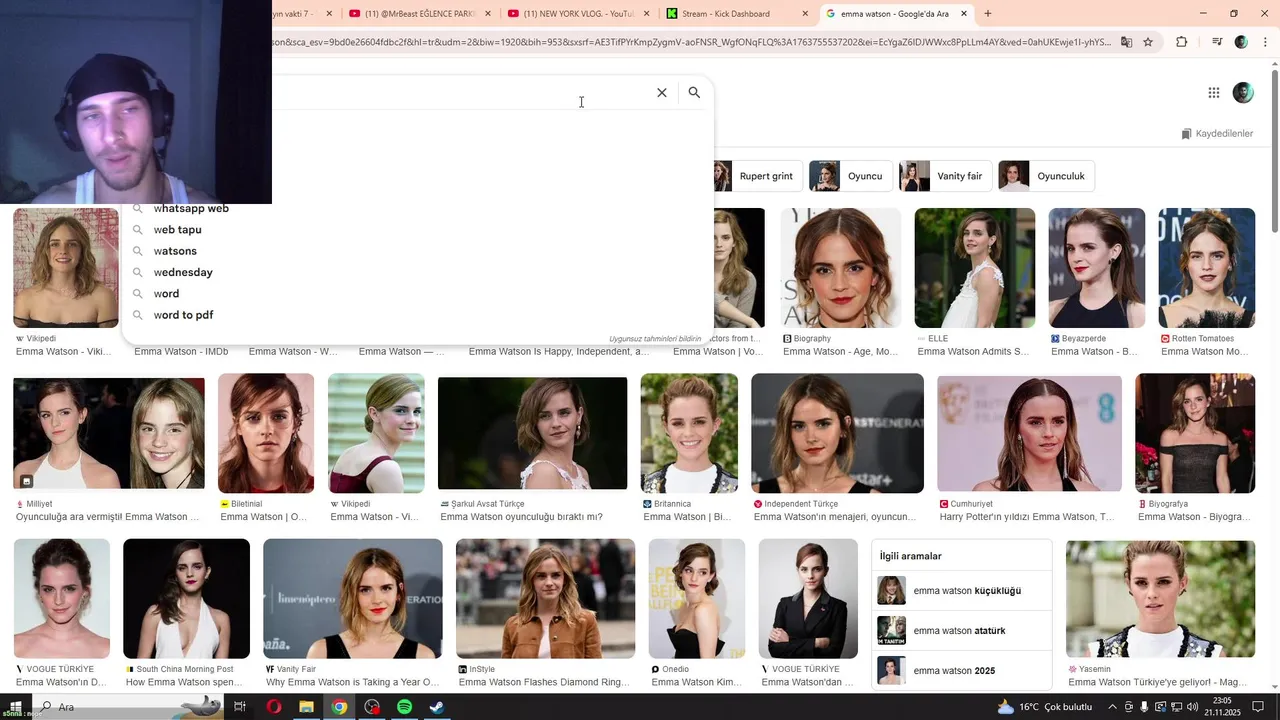The height and width of the screenshot is (720, 1280).
Task: Open the Chrome three-dot menu
Action: click(1263, 42)
